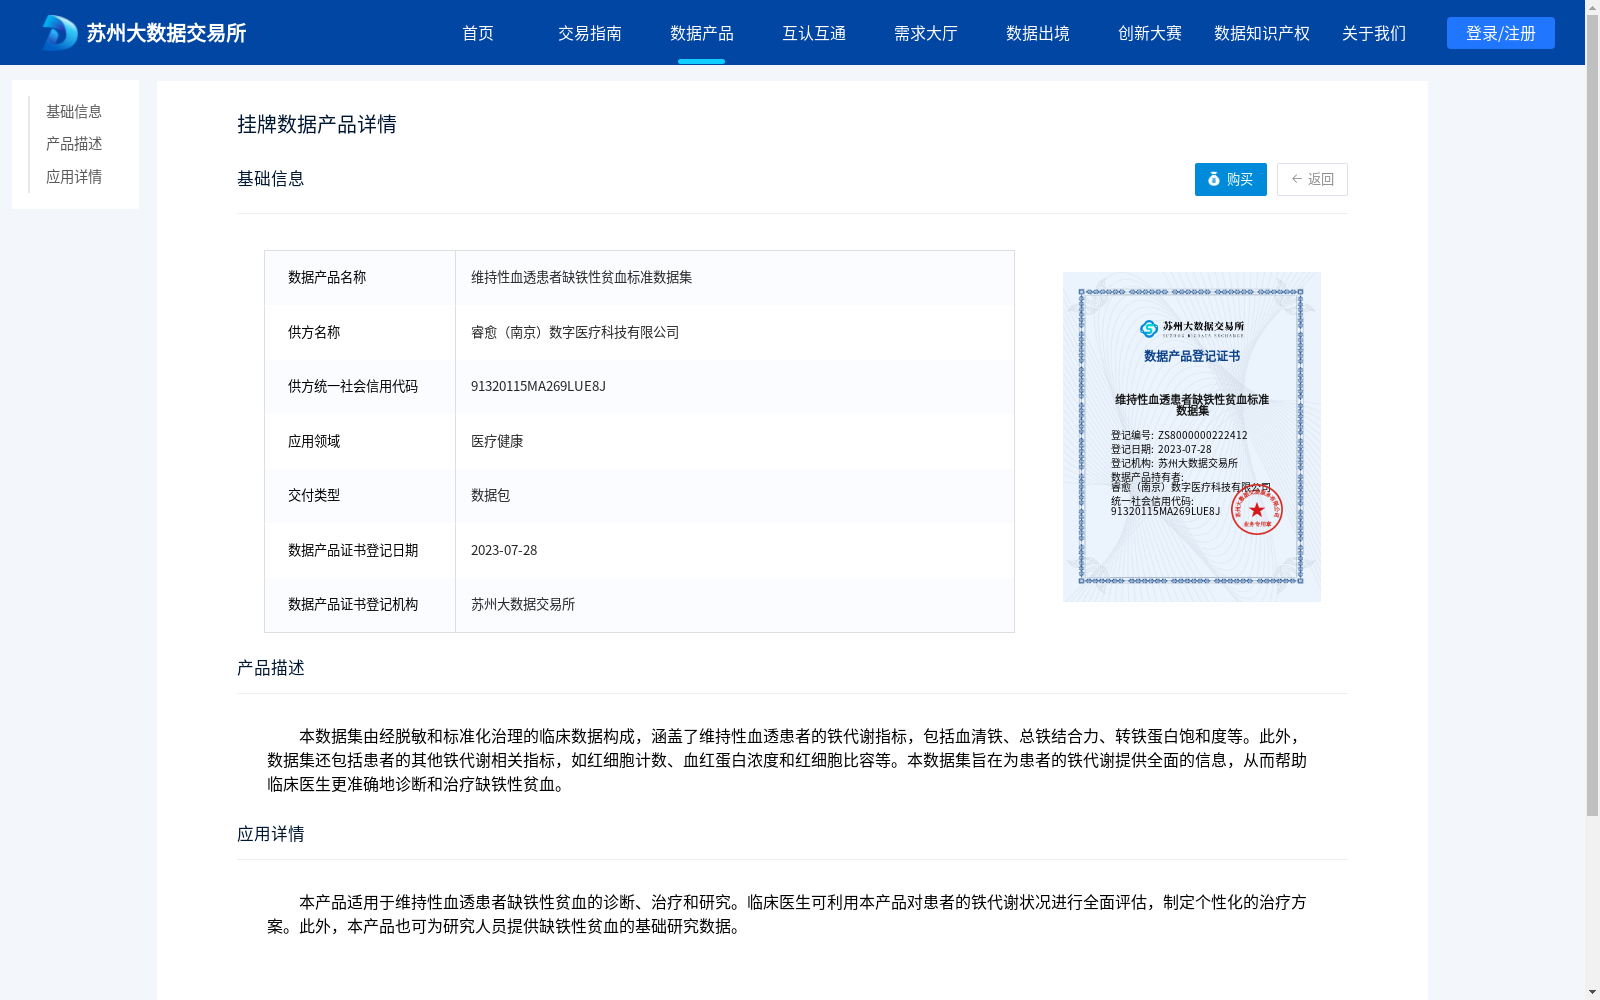Screen dimensions: 1600x1000
Task: Select the 数据包 value cell
Action: pyautogui.click(x=735, y=496)
